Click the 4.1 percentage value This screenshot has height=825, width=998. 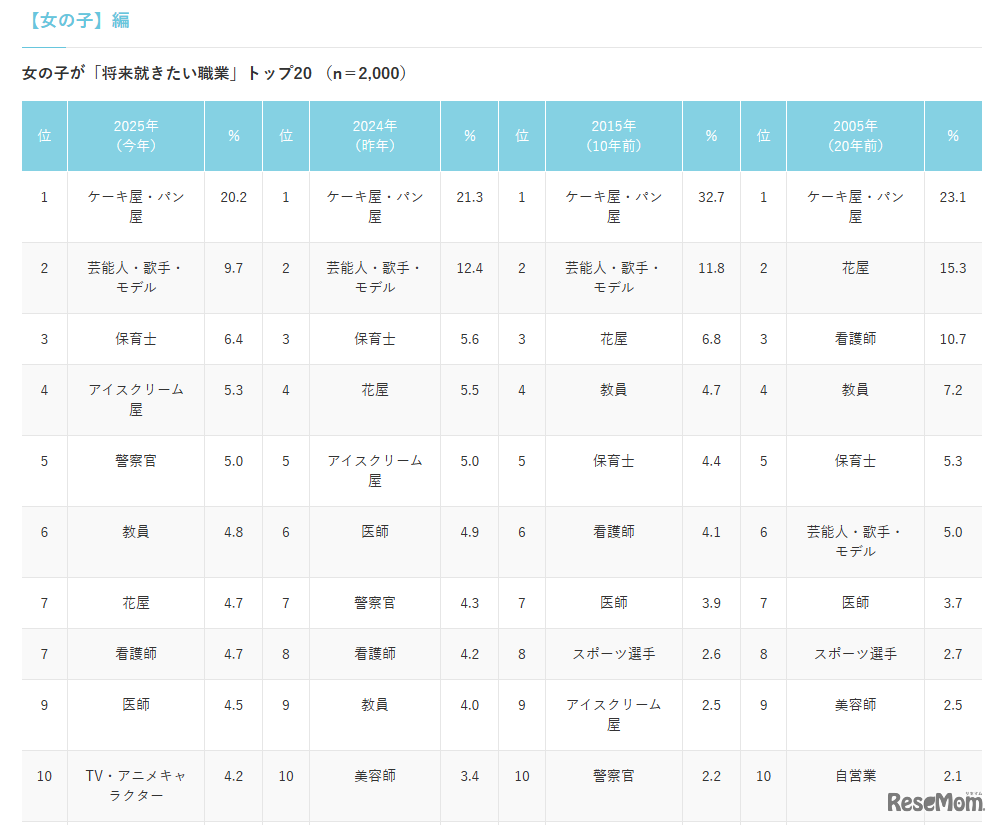click(711, 532)
